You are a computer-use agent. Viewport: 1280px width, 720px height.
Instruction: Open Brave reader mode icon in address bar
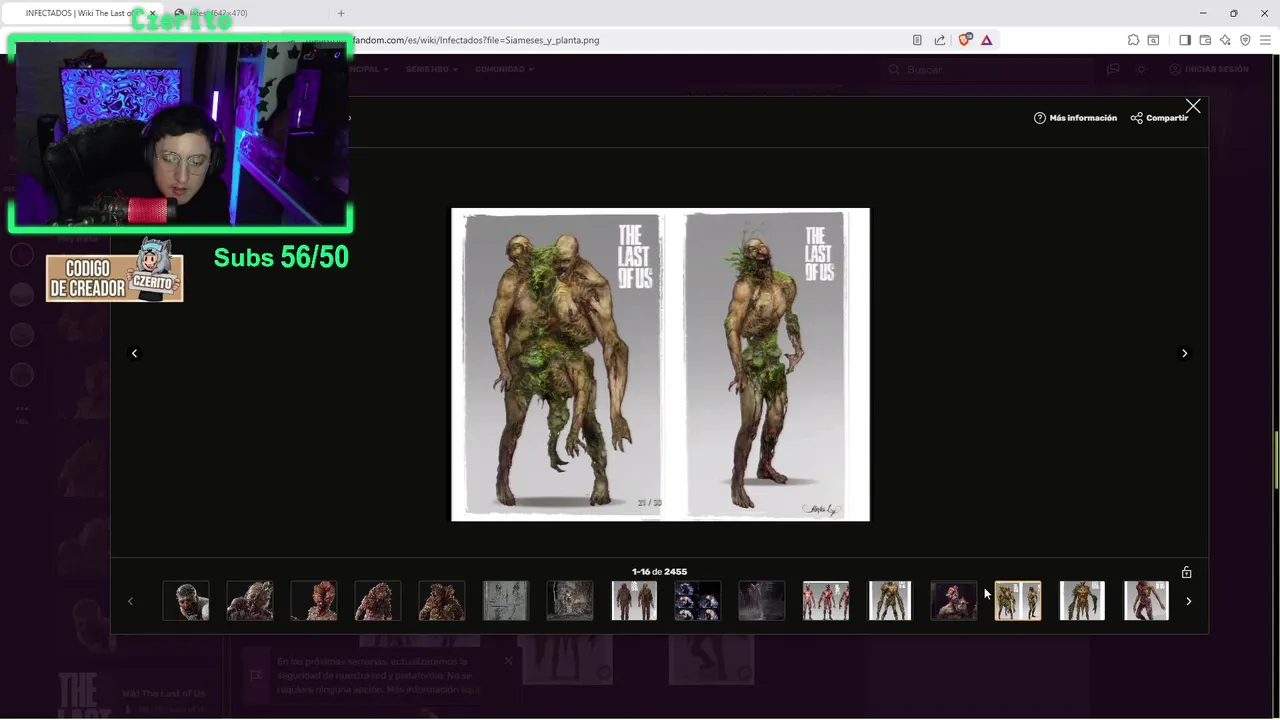click(x=917, y=40)
